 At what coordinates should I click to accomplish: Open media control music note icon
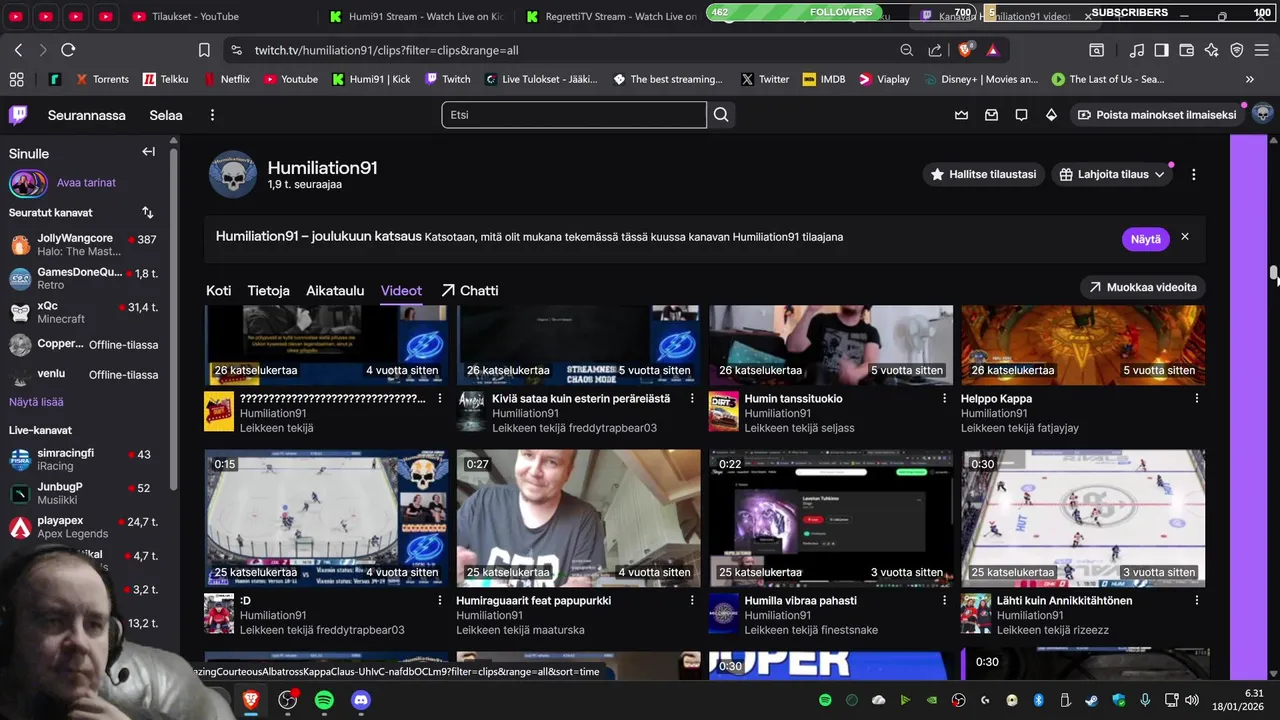1136,50
